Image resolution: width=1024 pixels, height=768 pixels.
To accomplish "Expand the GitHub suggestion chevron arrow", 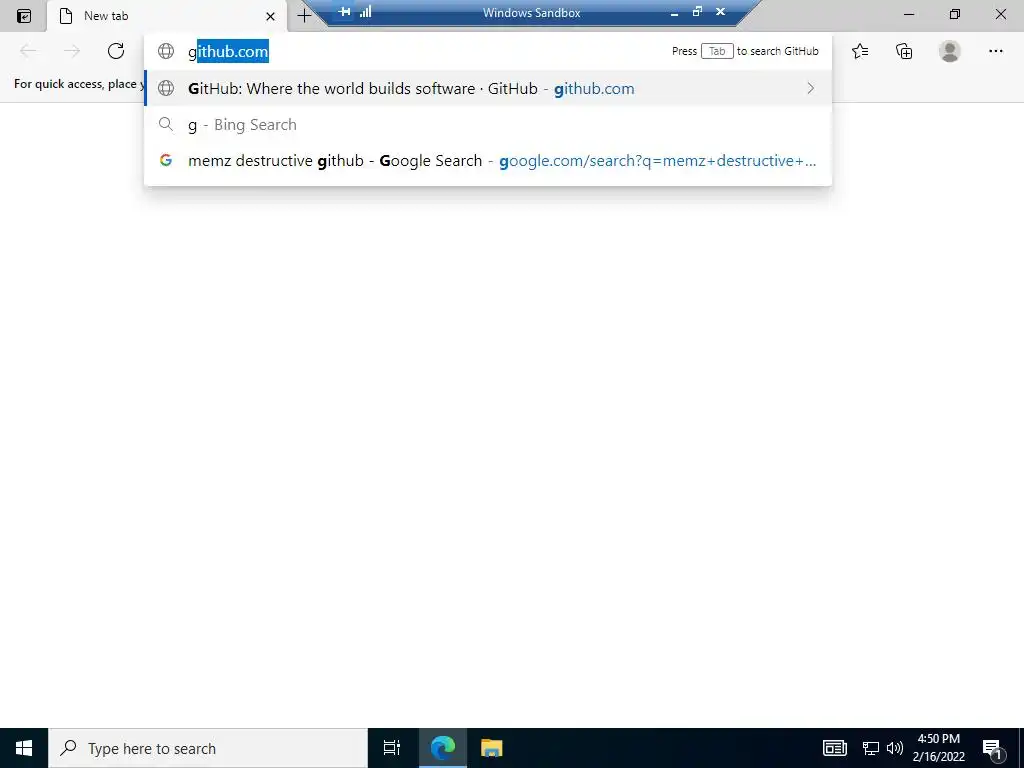I will click(810, 88).
